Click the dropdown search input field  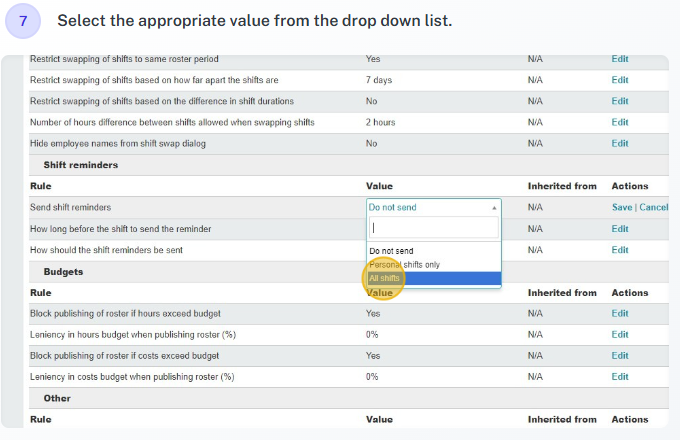coord(434,228)
